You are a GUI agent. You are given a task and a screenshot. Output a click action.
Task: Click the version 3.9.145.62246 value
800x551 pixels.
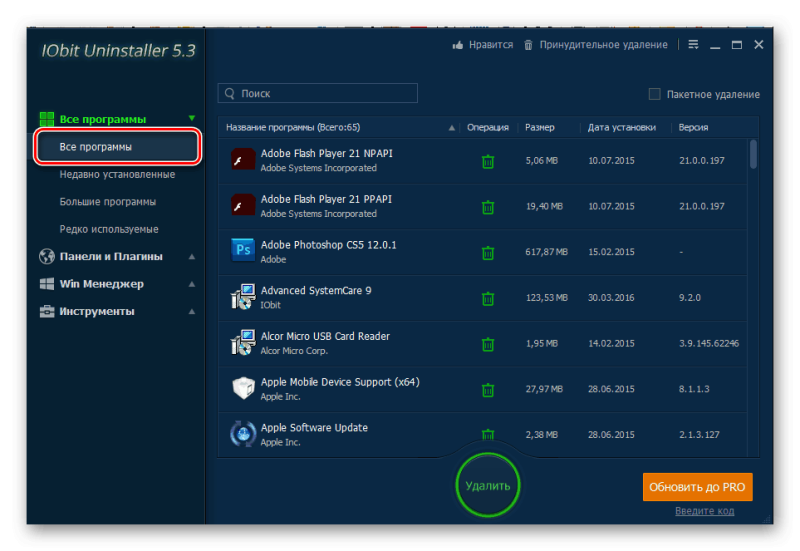point(709,343)
